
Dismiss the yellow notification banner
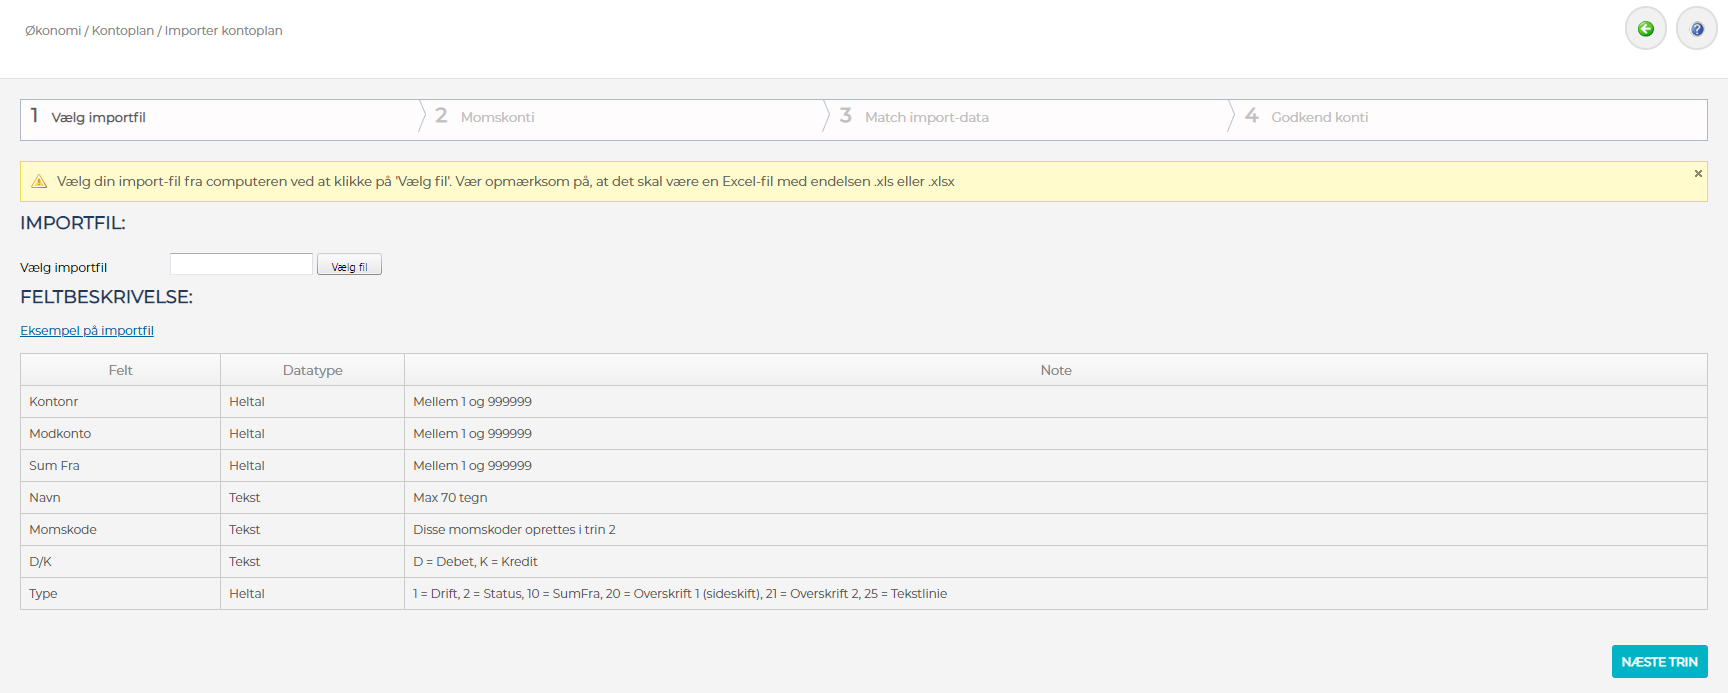pyautogui.click(x=1697, y=174)
